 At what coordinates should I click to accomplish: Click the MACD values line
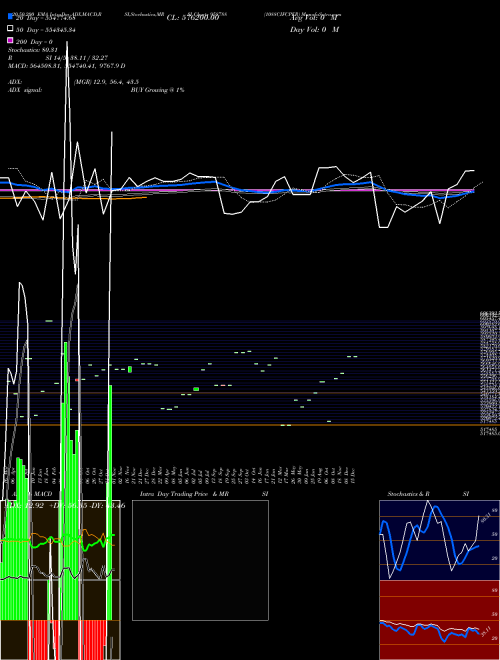pos(66,66)
